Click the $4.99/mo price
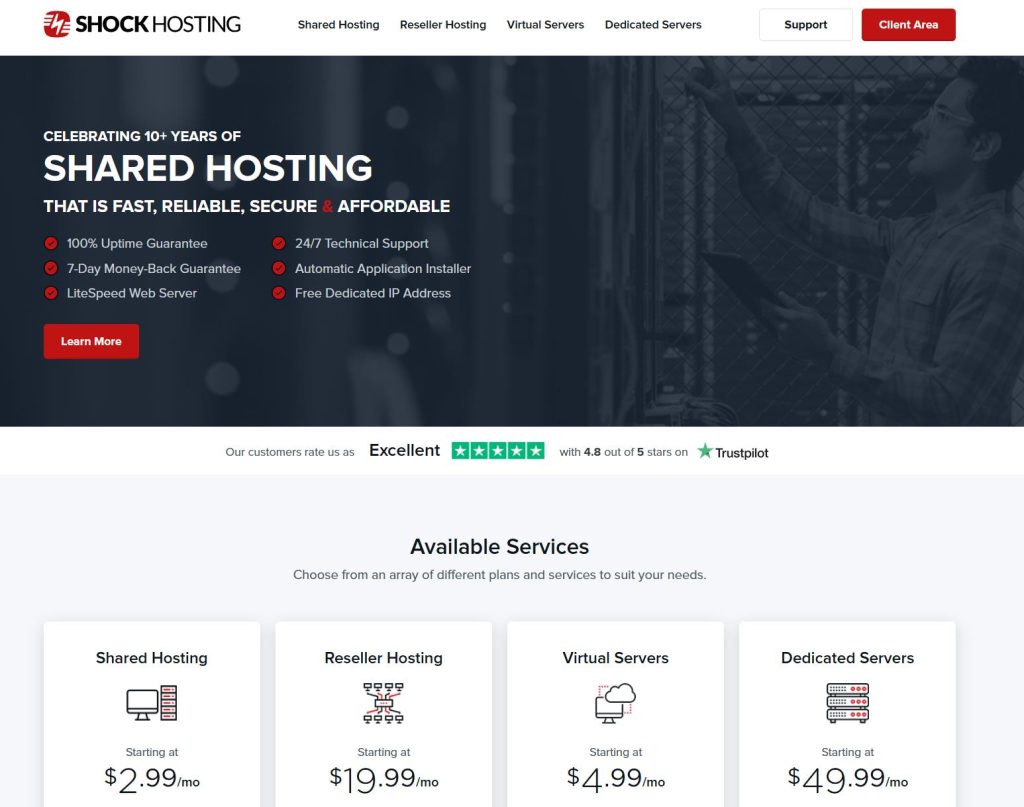The height and width of the screenshot is (807, 1024). (615, 778)
